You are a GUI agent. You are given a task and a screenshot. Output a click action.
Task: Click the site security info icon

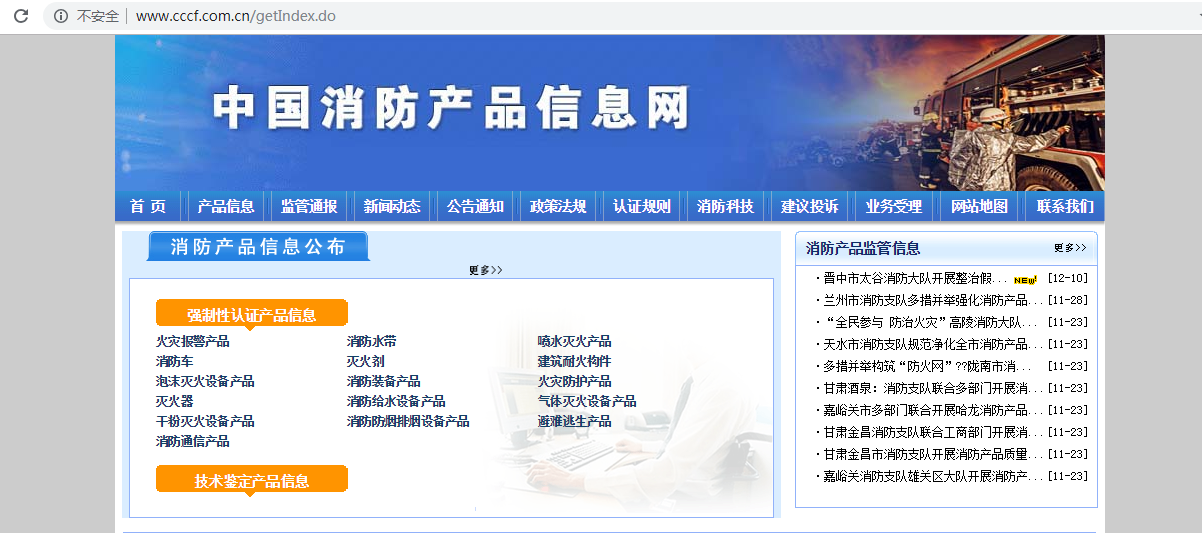click(x=62, y=16)
